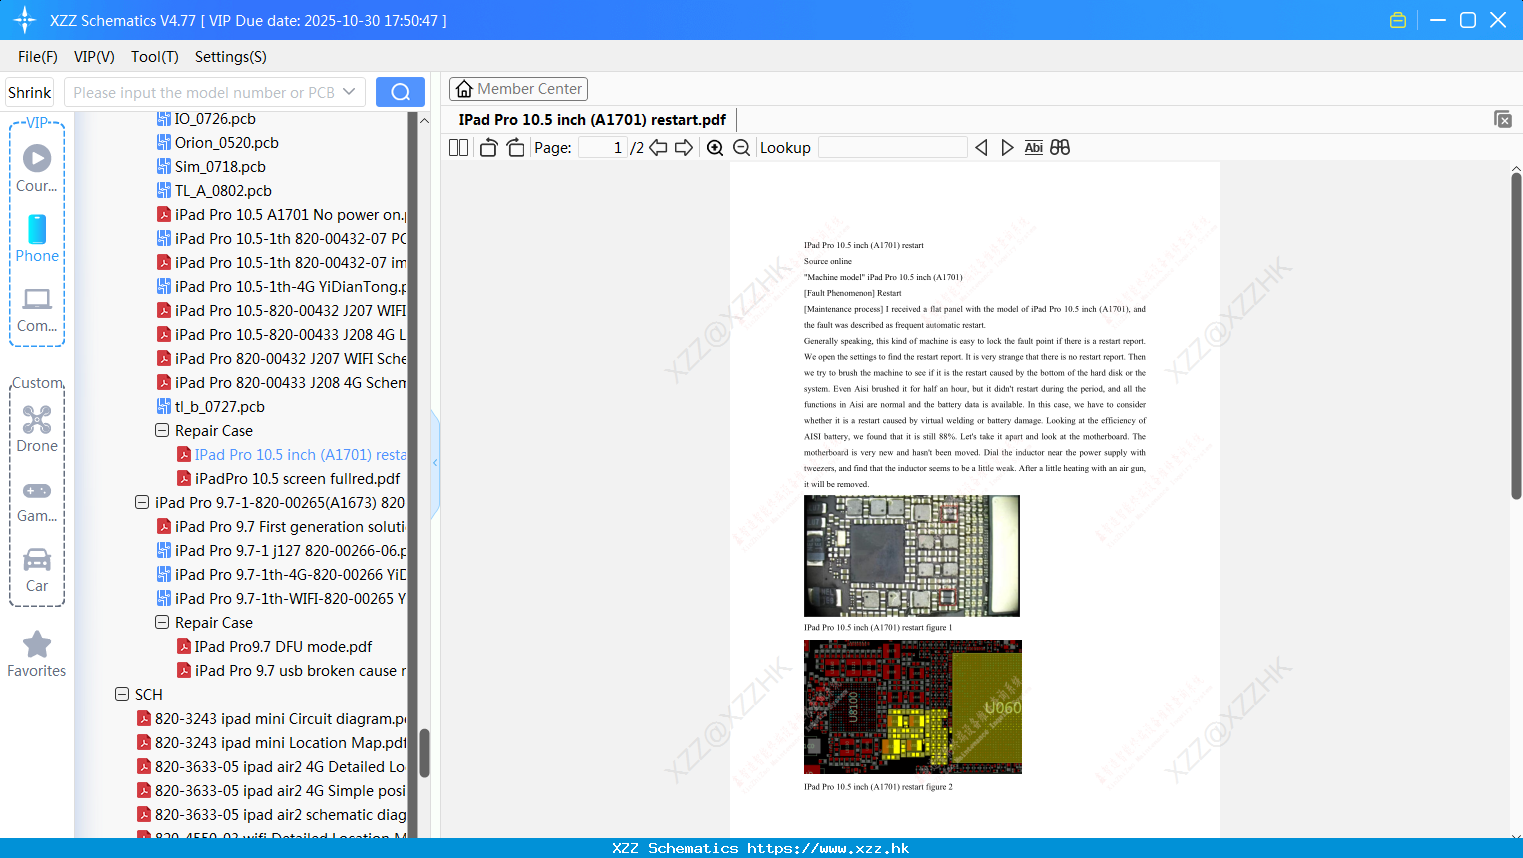The image size is (1523, 858).
Task: Zoom out of the PDF
Action: tap(742, 147)
